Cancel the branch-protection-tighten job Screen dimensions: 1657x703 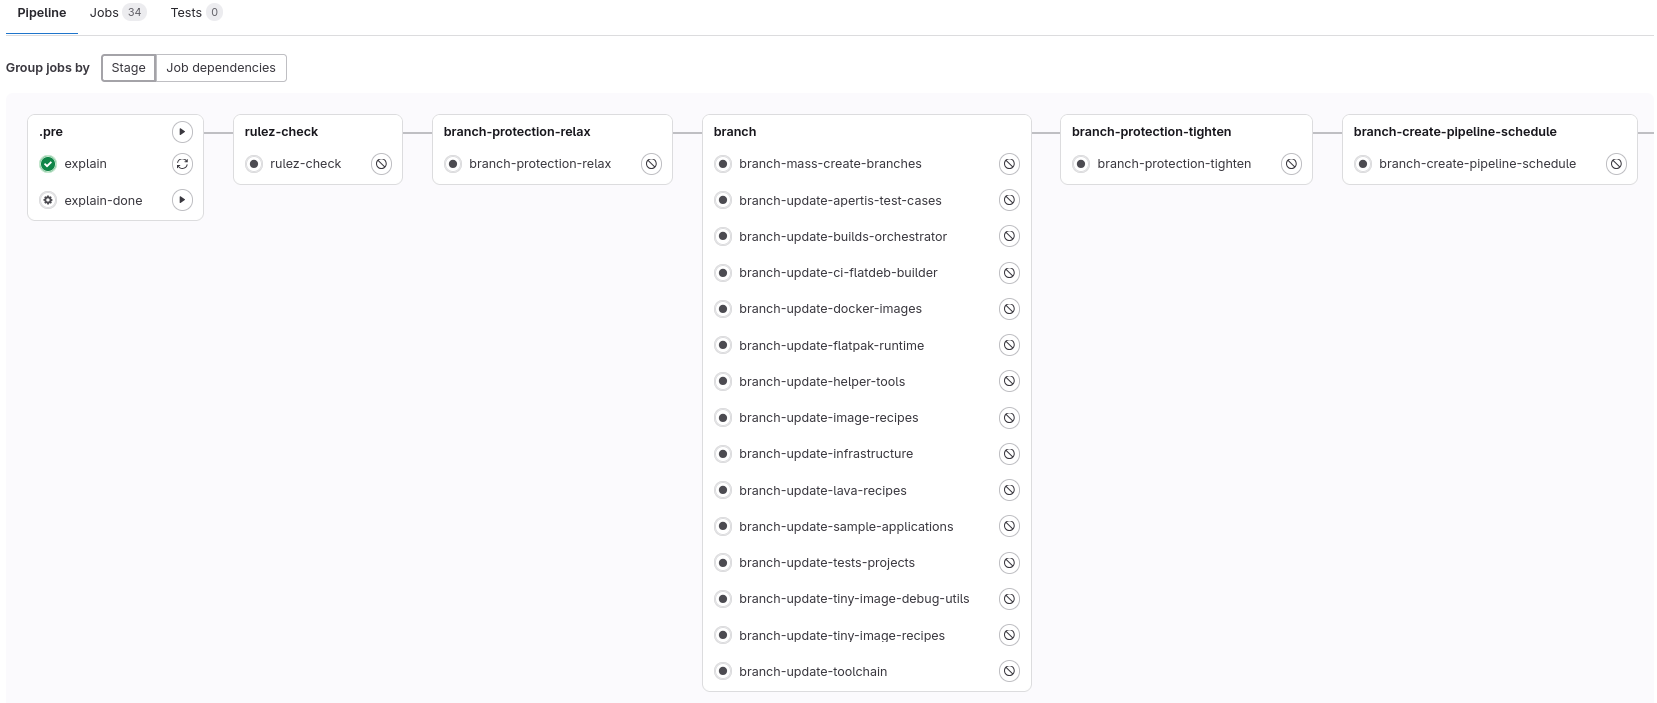click(x=1291, y=164)
